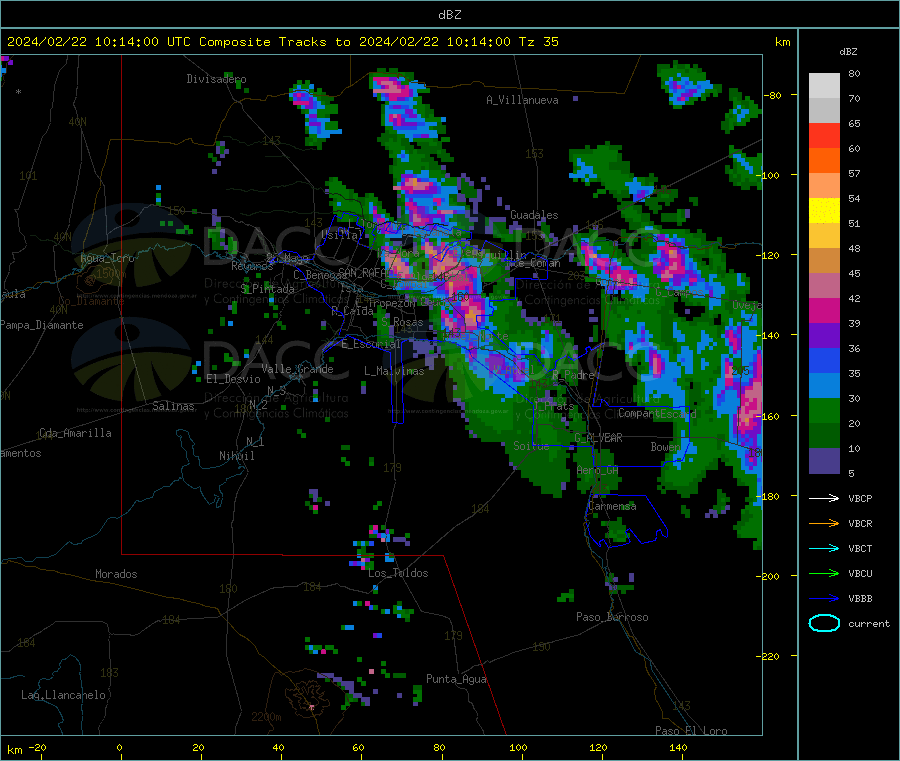
Task: Click the VBCP legend label
Action: 860,498
